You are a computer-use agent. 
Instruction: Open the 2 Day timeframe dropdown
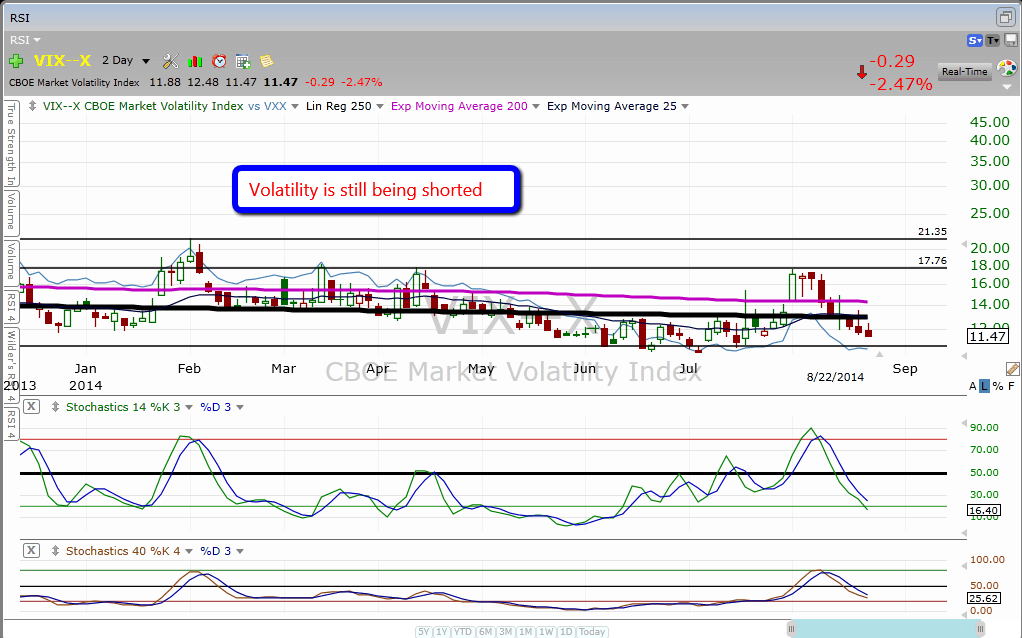[126, 61]
